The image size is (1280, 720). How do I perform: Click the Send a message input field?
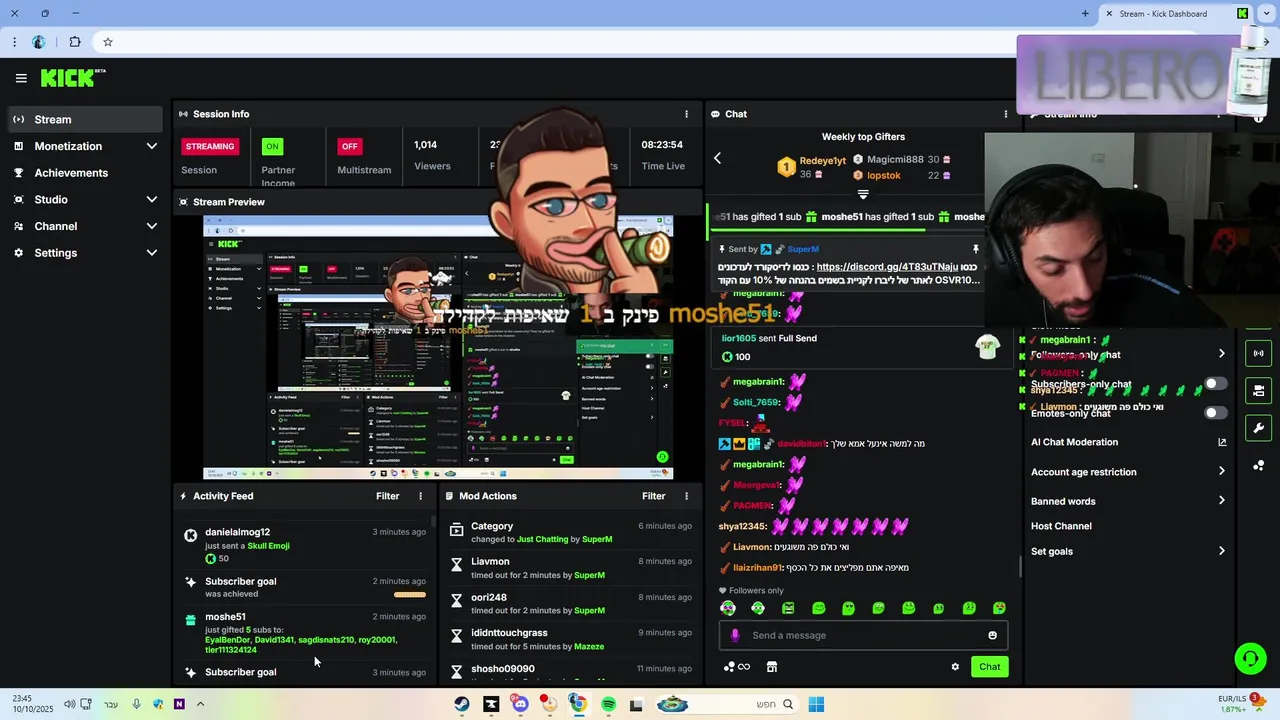(x=863, y=635)
